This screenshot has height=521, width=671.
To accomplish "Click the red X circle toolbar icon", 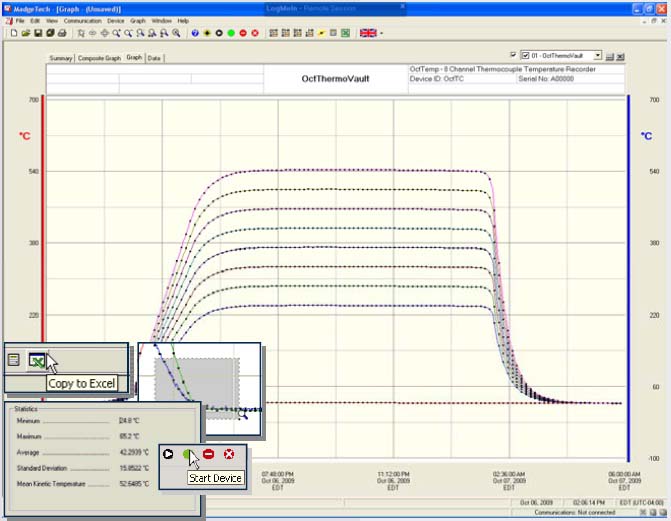I will 255,33.
